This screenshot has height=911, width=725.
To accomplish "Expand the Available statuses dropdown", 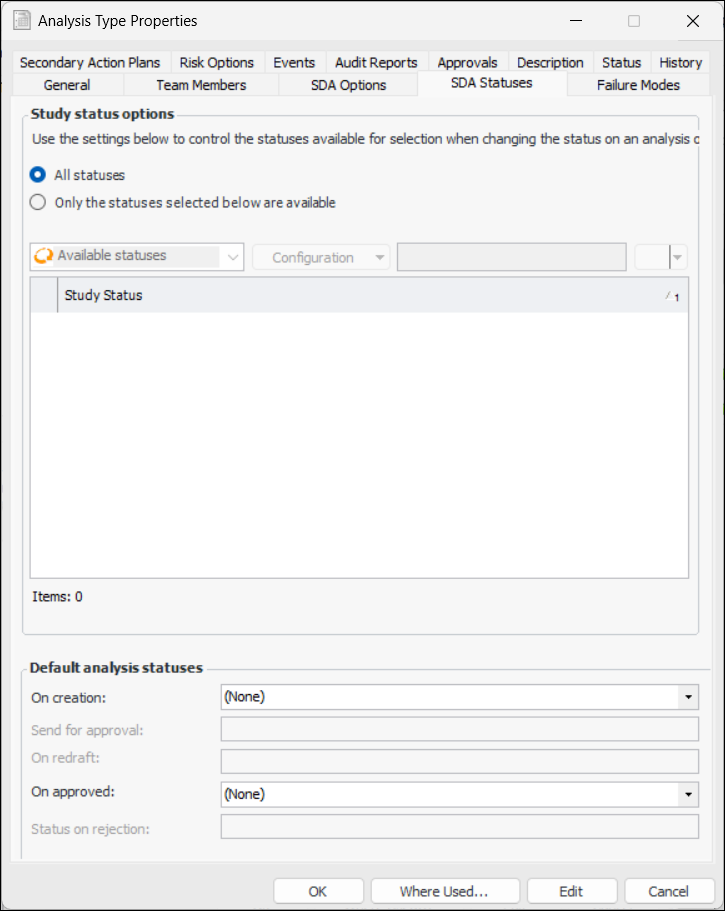I will point(233,257).
